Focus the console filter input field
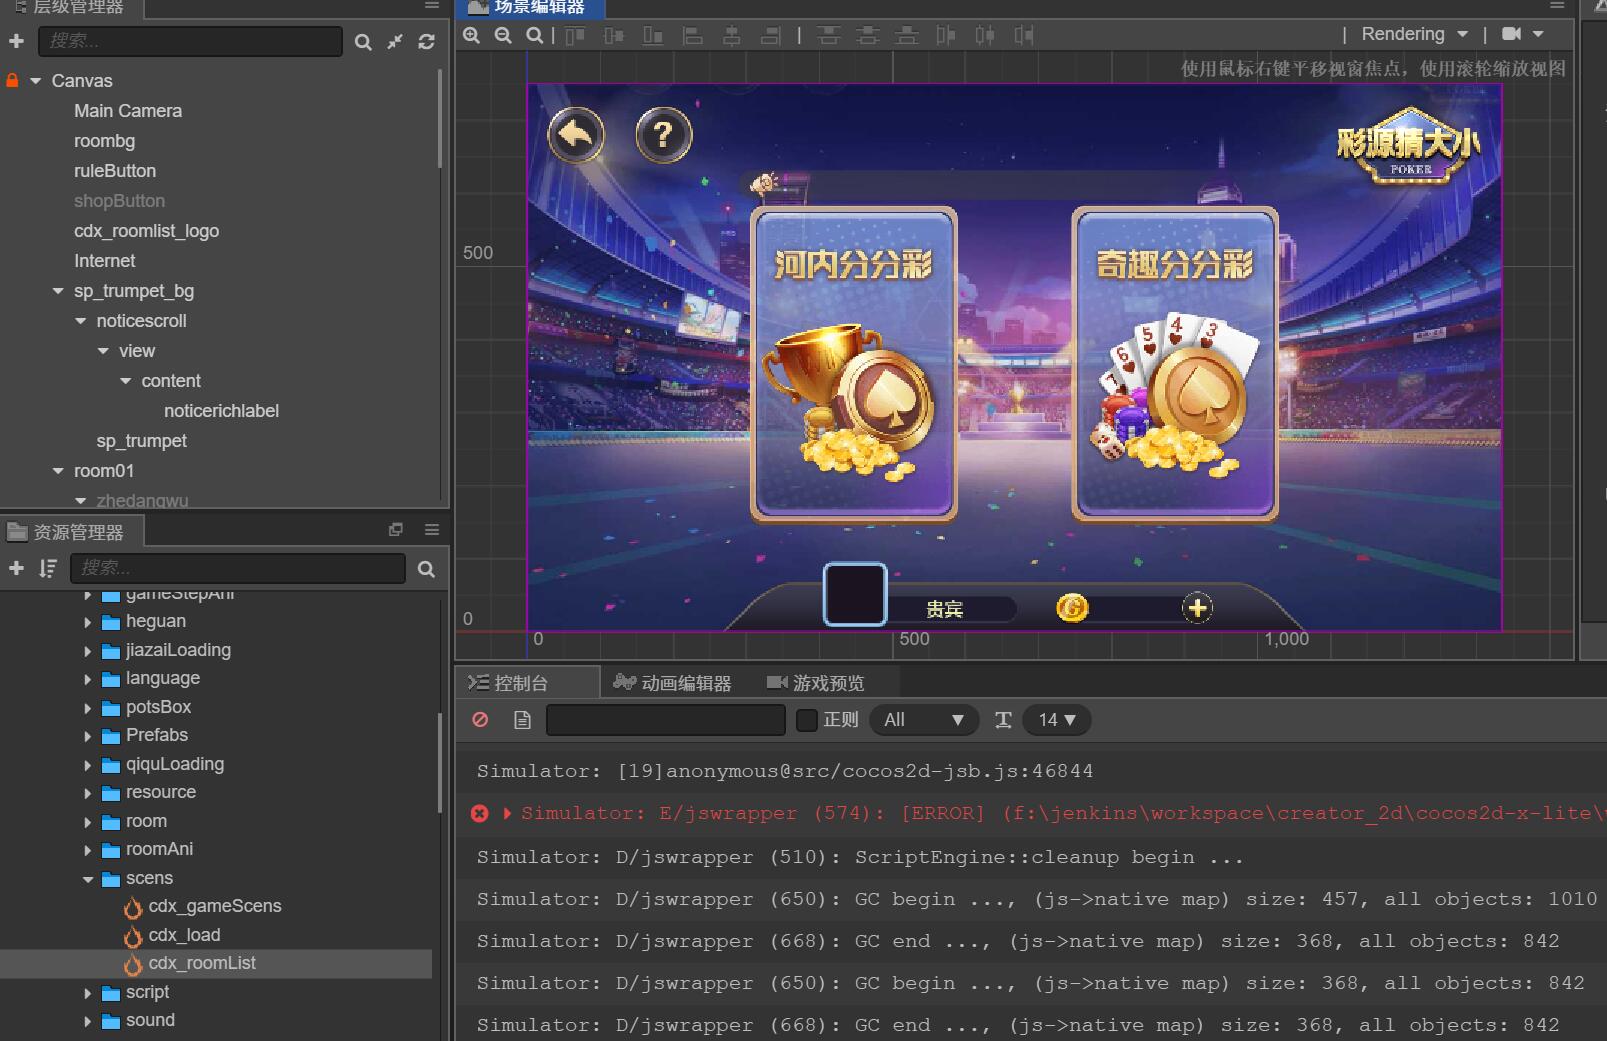The width and height of the screenshot is (1607, 1041). pyautogui.click(x=666, y=720)
